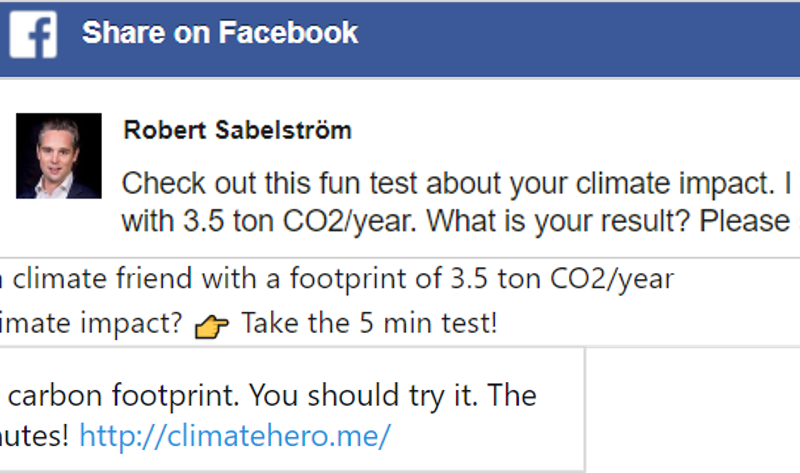Open the climatehero.me link

pos(235,436)
